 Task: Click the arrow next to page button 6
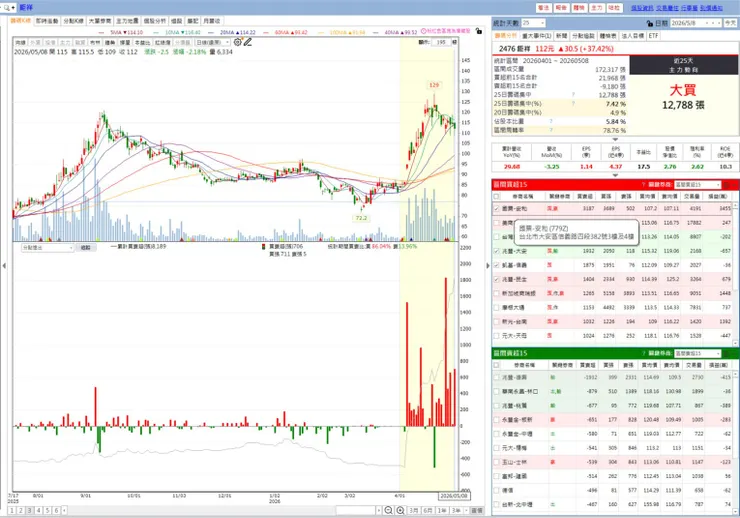(x=64, y=510)
